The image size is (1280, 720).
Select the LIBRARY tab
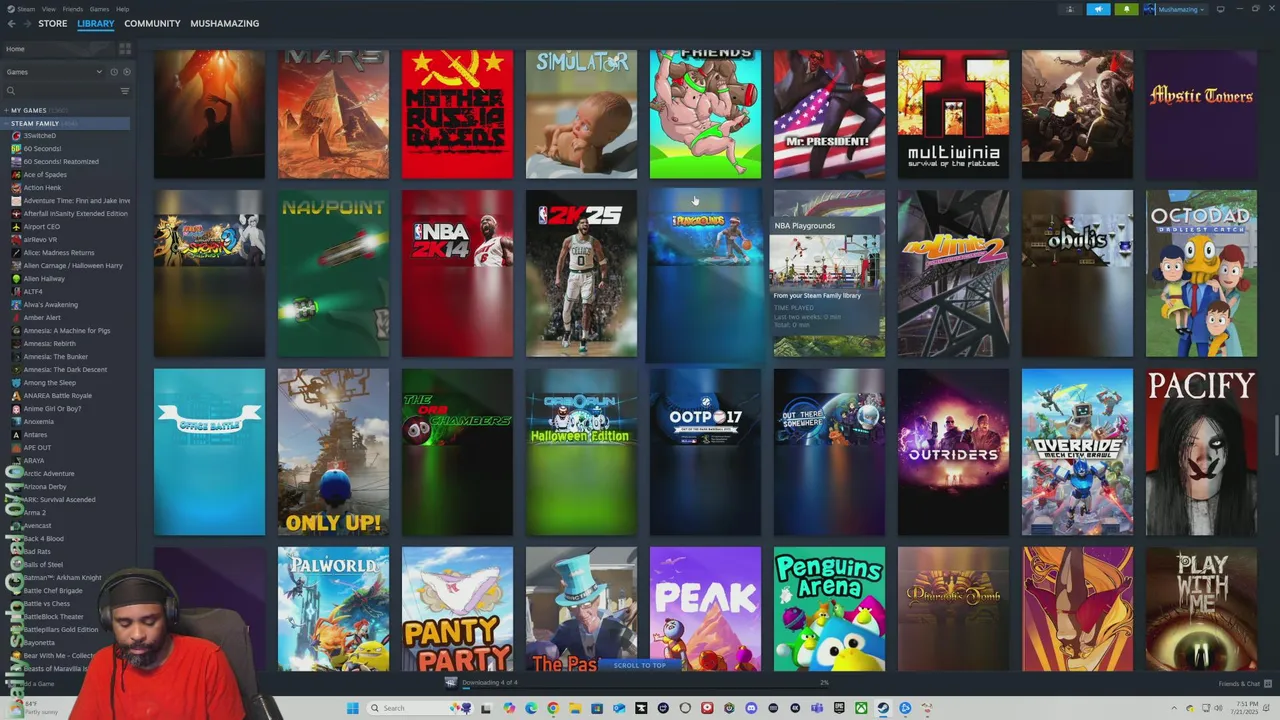pyautogui.click(x=96, y=23)
